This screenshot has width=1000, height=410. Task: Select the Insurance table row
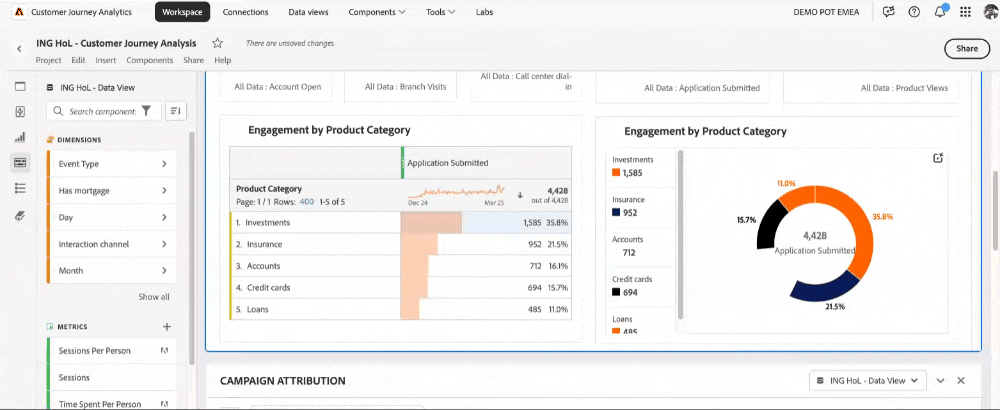click(401, 244)
